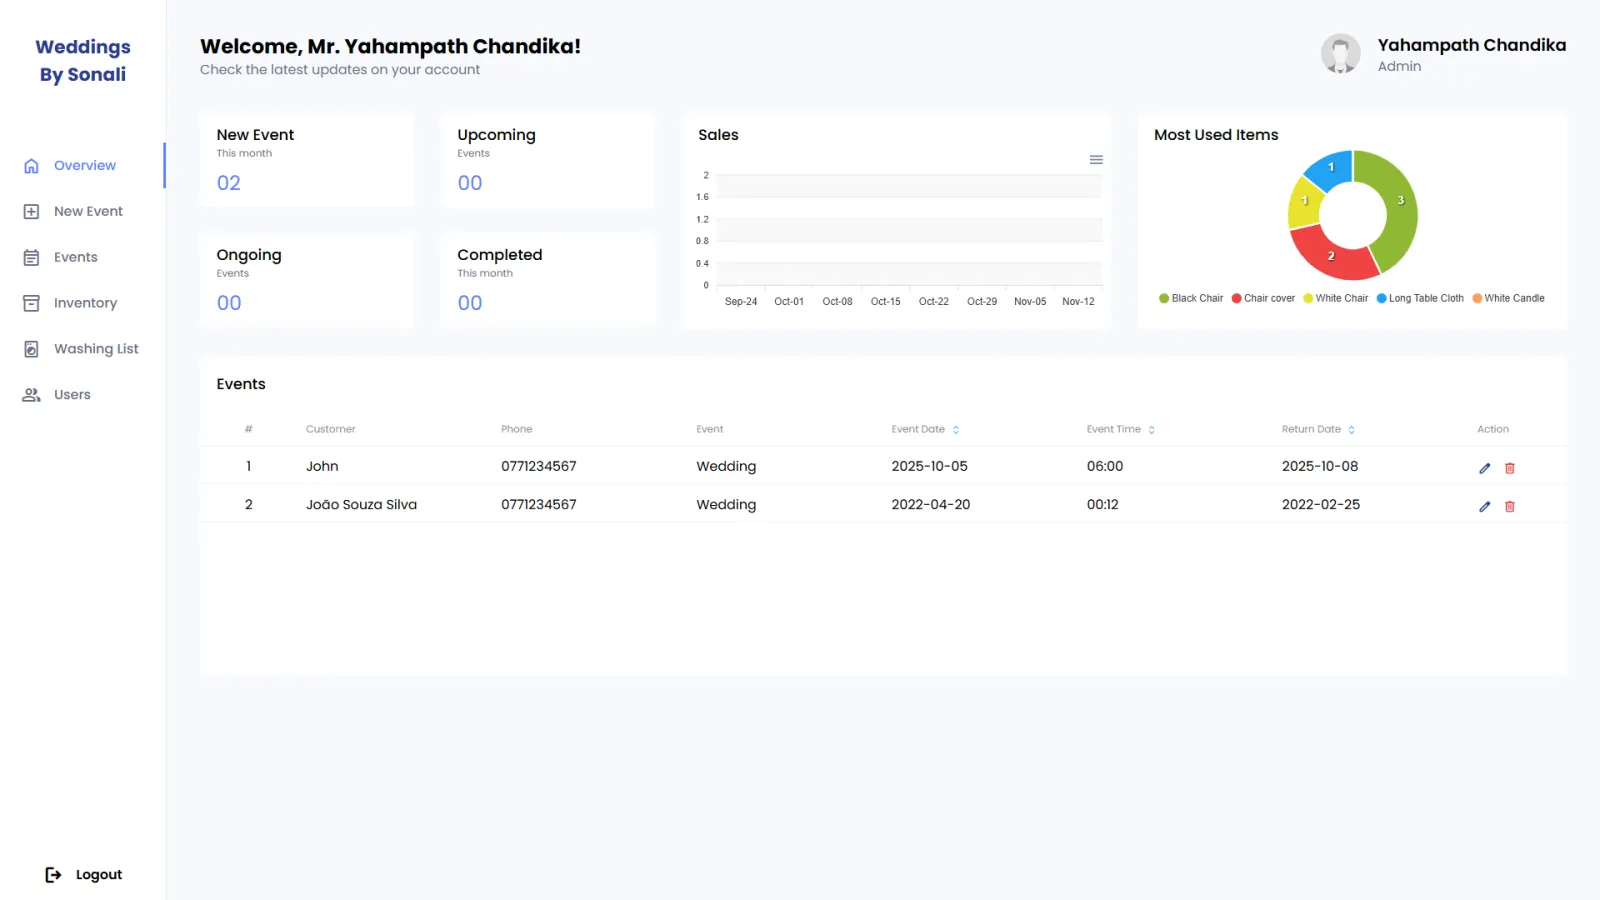Click the Logout button
The image size is (1600, 900).
84,875
